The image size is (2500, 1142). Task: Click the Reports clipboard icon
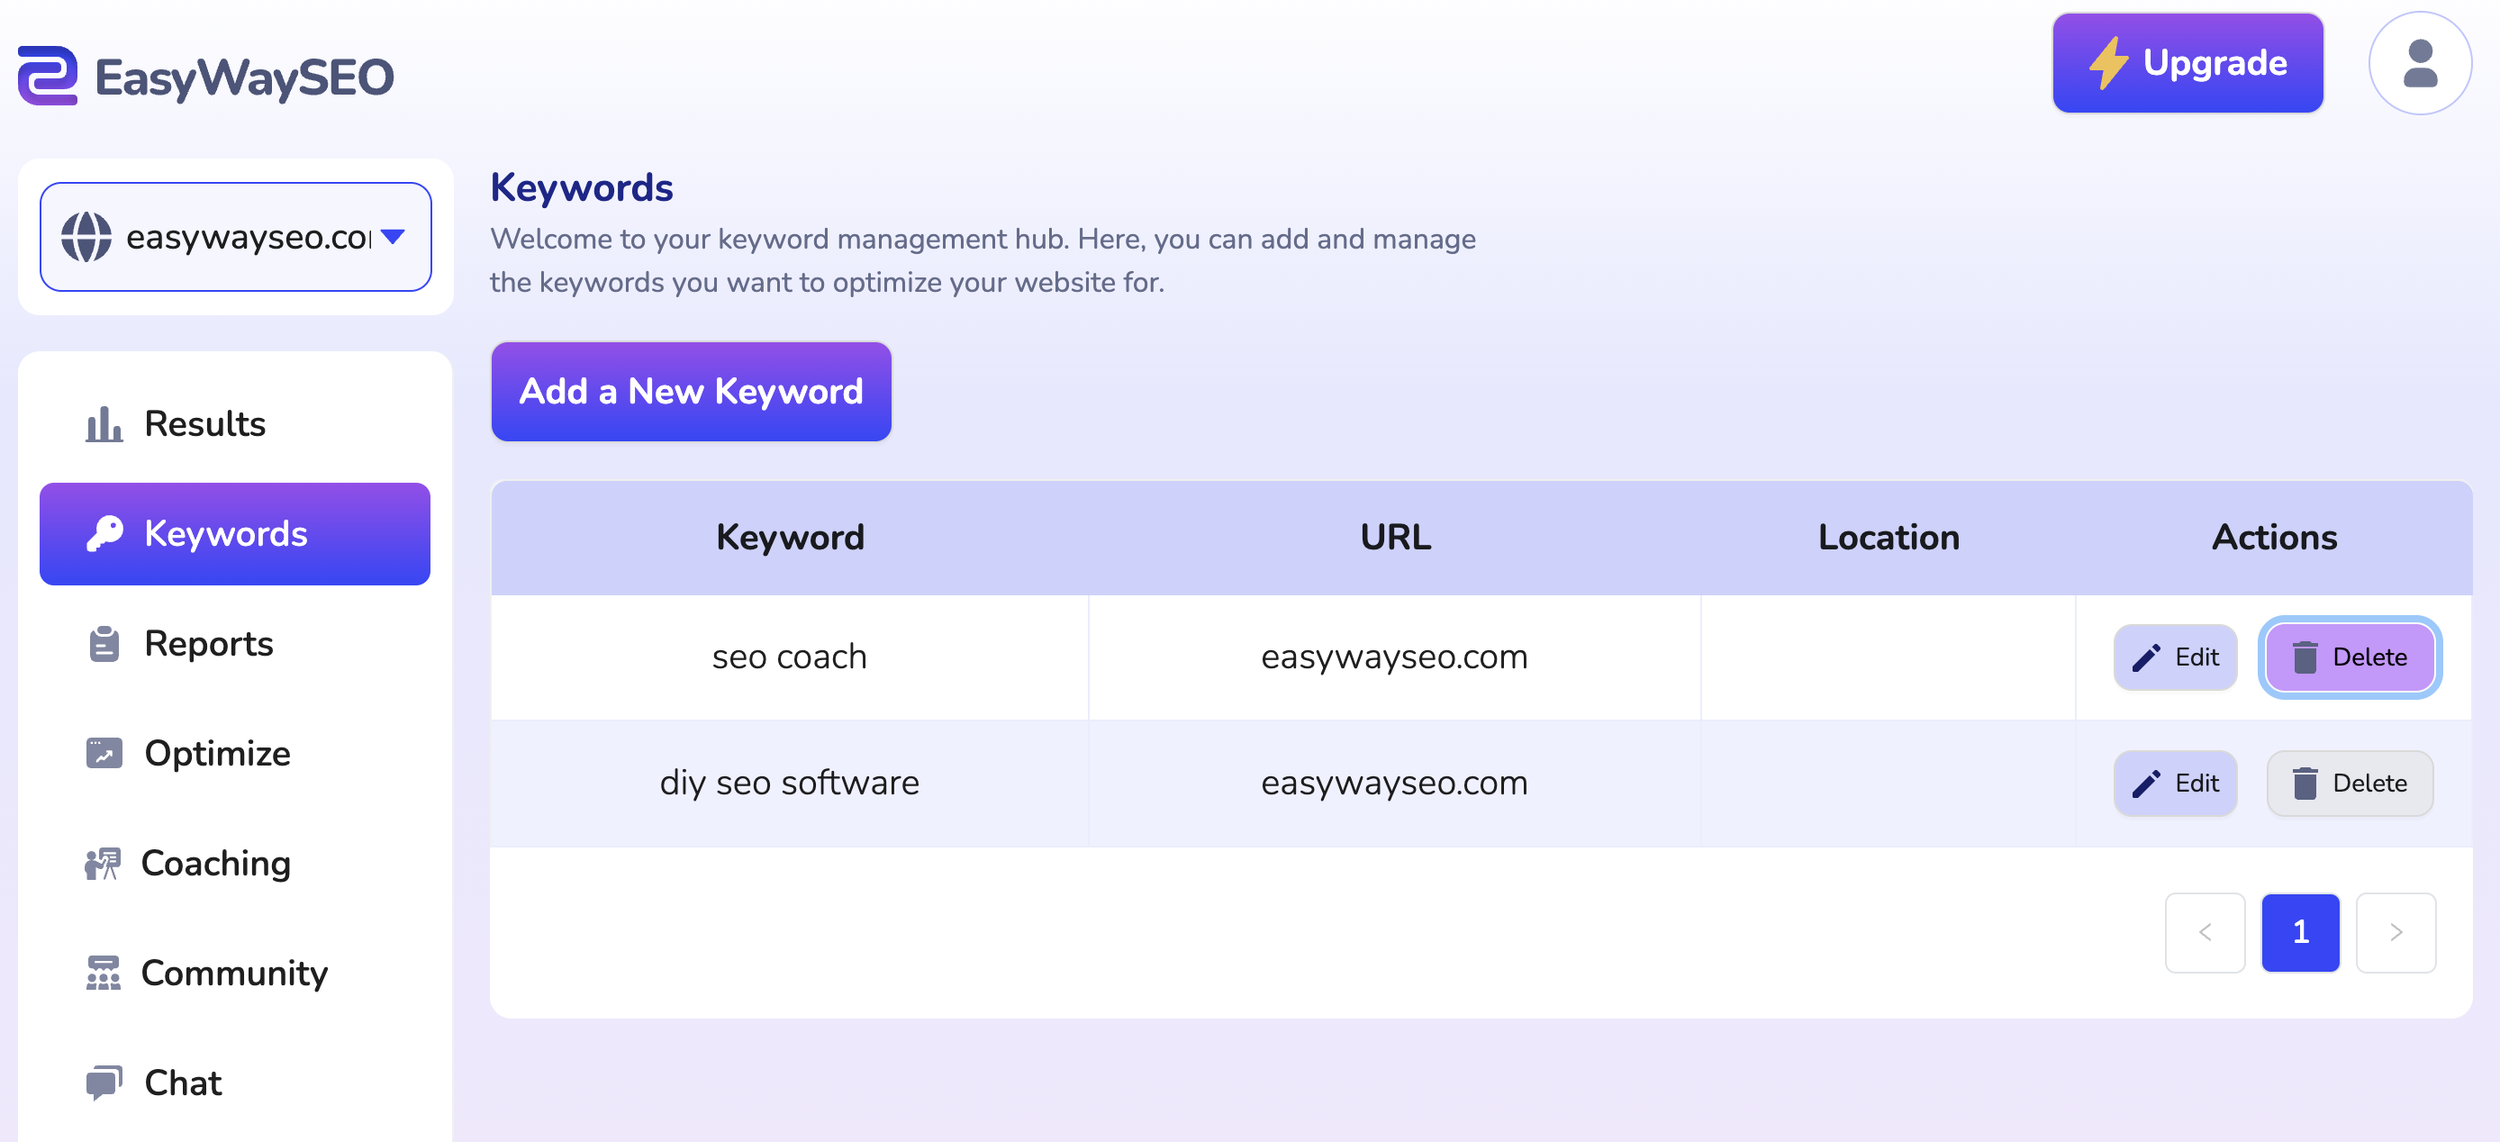coord(104,644)
